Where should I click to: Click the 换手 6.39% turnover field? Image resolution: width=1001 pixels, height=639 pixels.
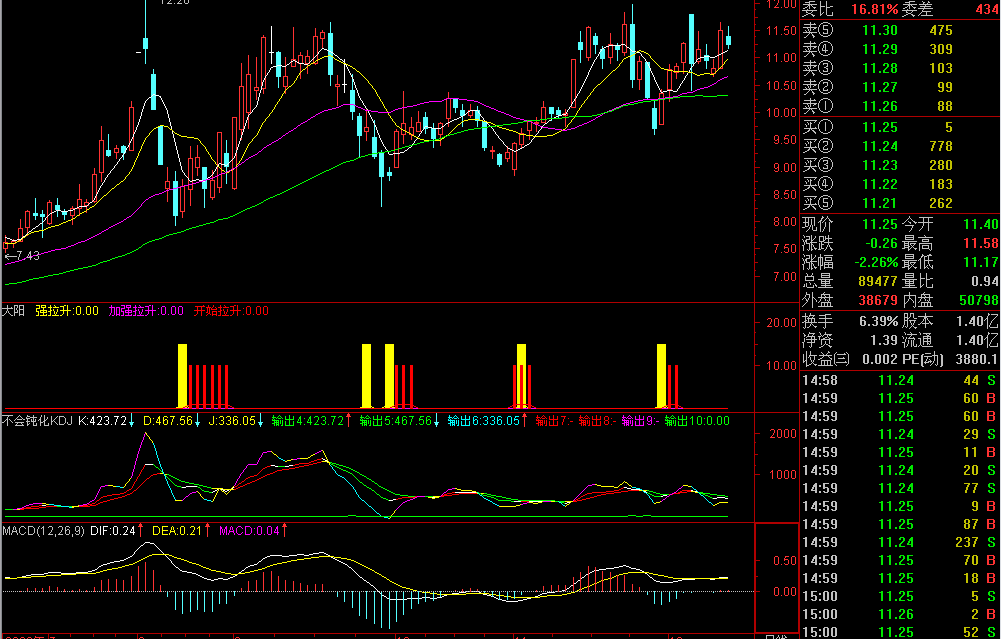point(850,321)
